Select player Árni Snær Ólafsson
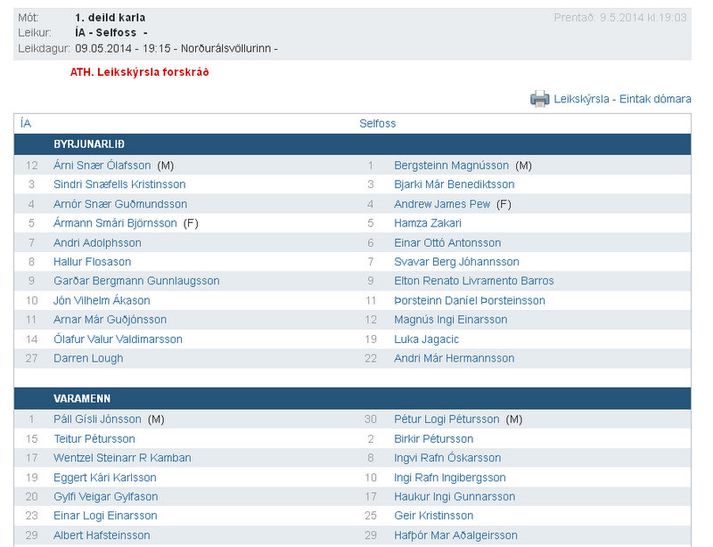Screen dimensions: 713x547 pos(102,165)
